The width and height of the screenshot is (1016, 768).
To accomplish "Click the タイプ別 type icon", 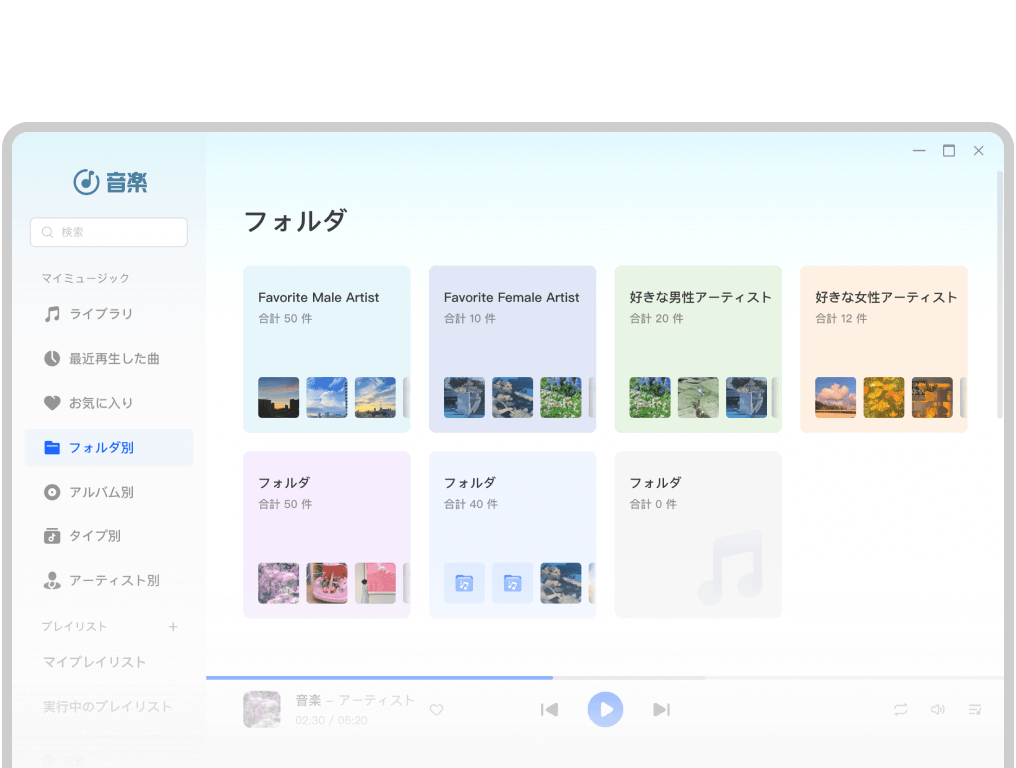I will tap(52, 536).
